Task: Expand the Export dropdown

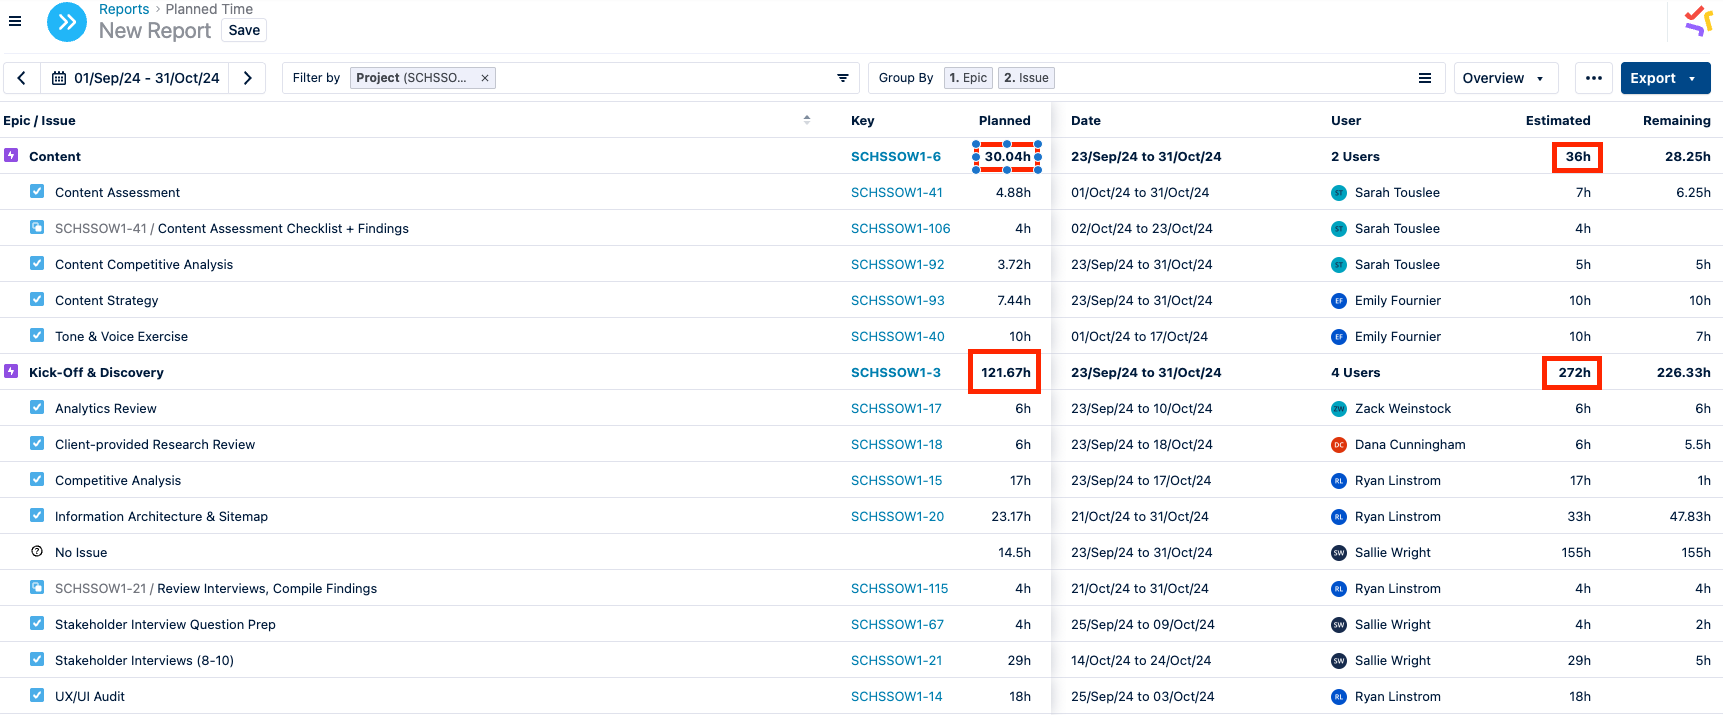Action: [1665, 78]
